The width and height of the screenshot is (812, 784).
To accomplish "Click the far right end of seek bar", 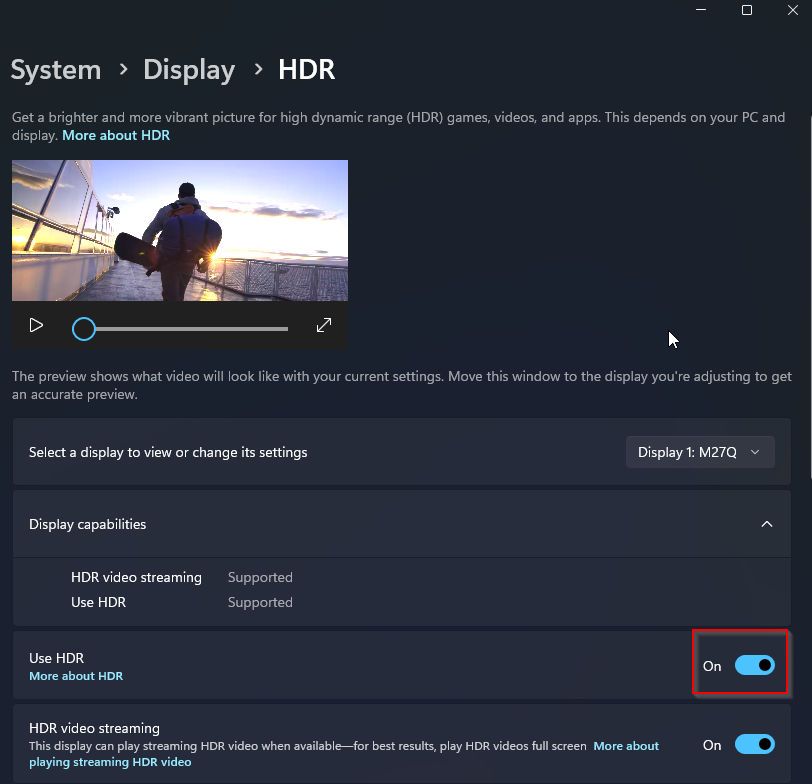I will (x=286, y=329).
